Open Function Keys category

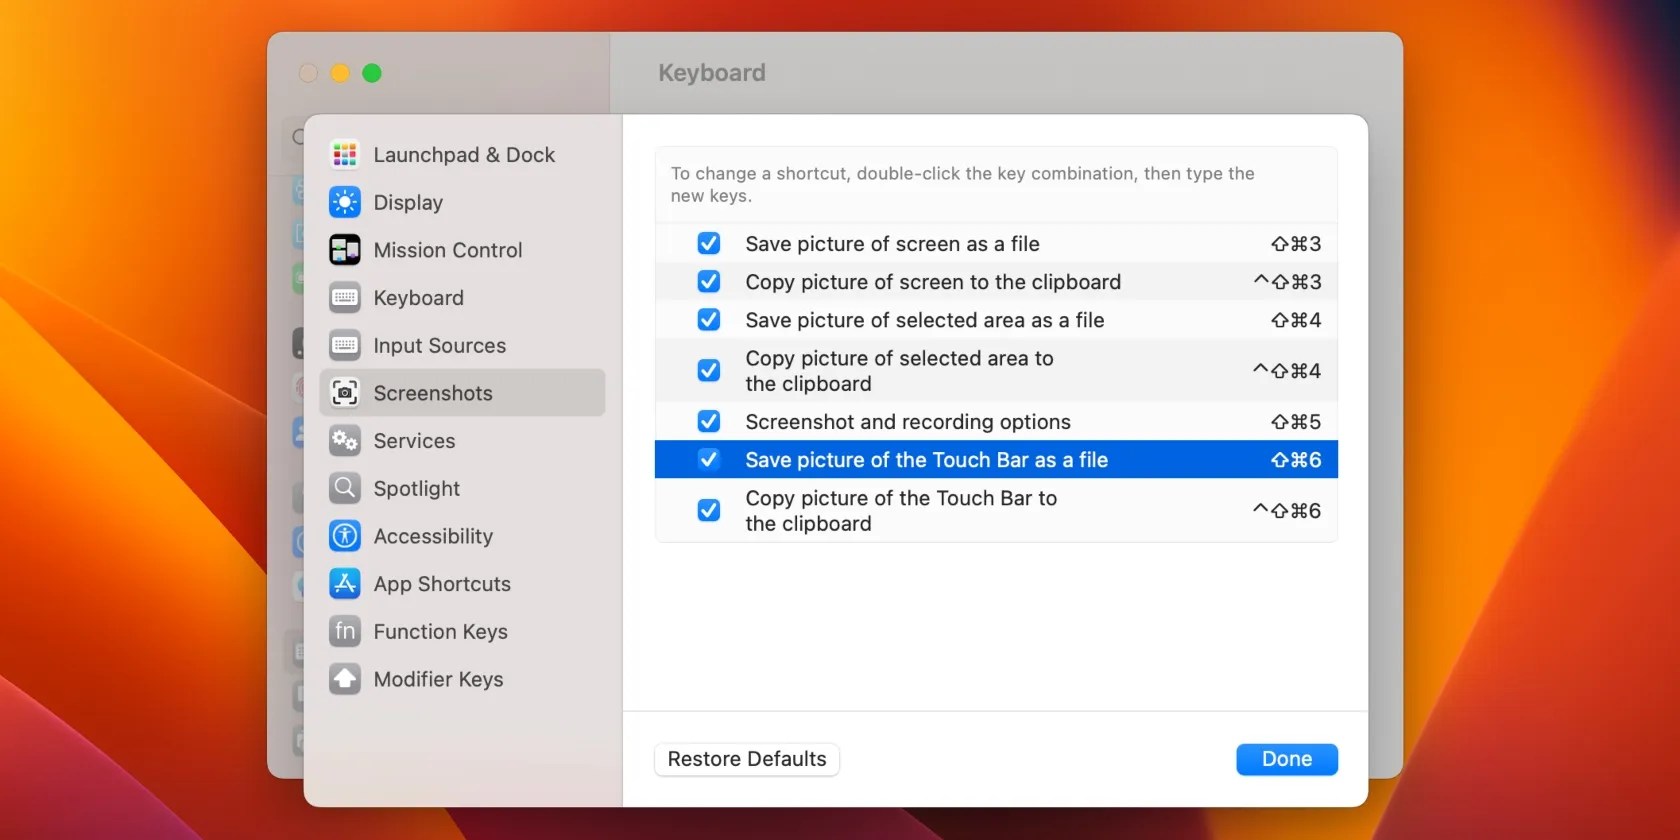[462, 631]
